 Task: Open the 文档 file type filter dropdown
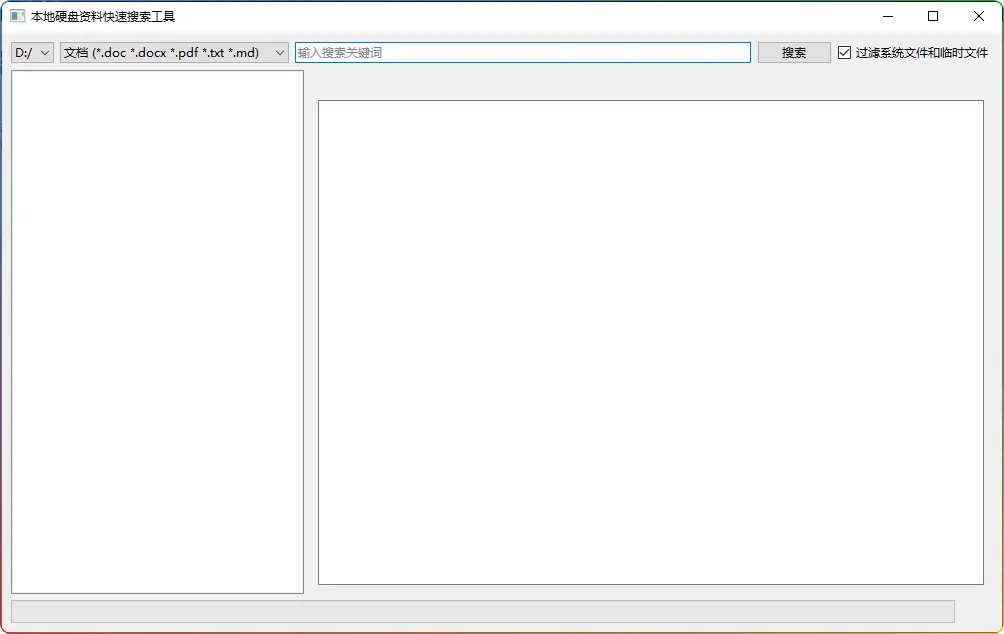tap(174, 53)
